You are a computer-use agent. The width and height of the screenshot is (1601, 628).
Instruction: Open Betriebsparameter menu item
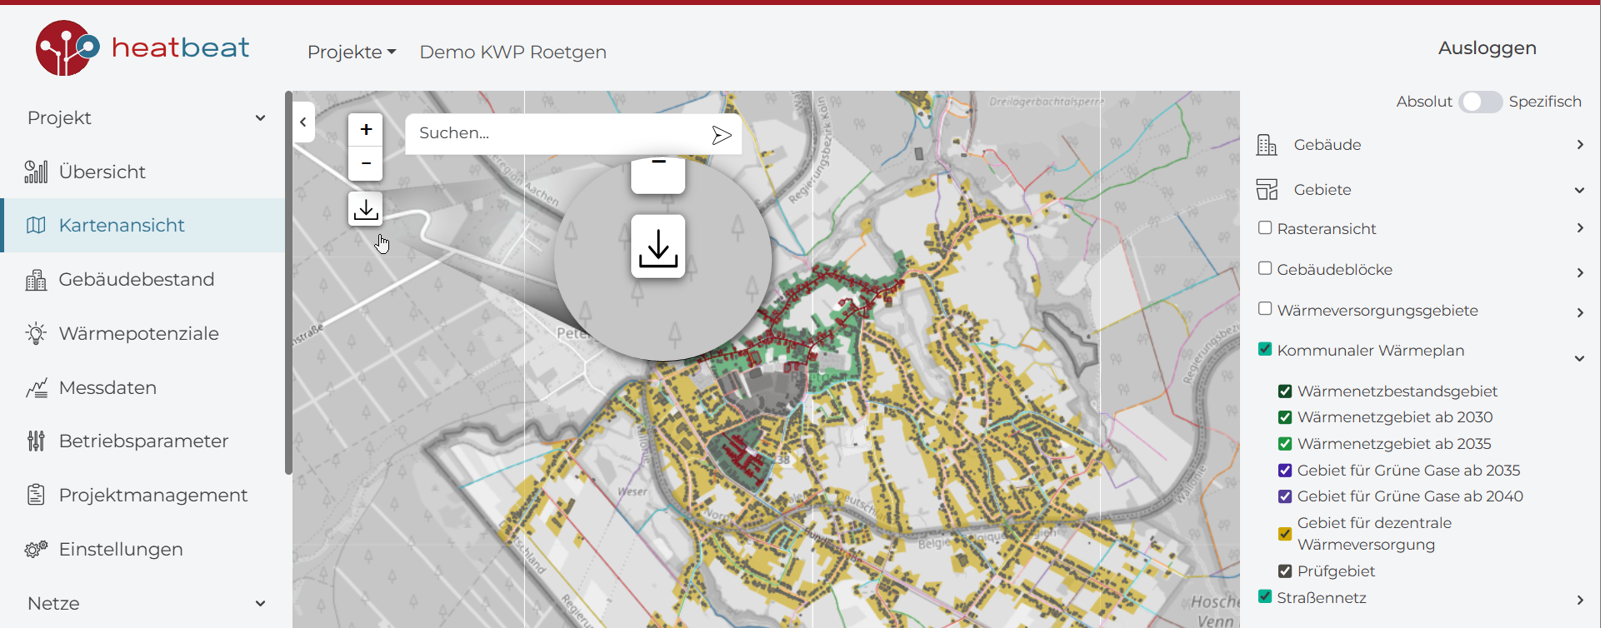click(143, 441)
